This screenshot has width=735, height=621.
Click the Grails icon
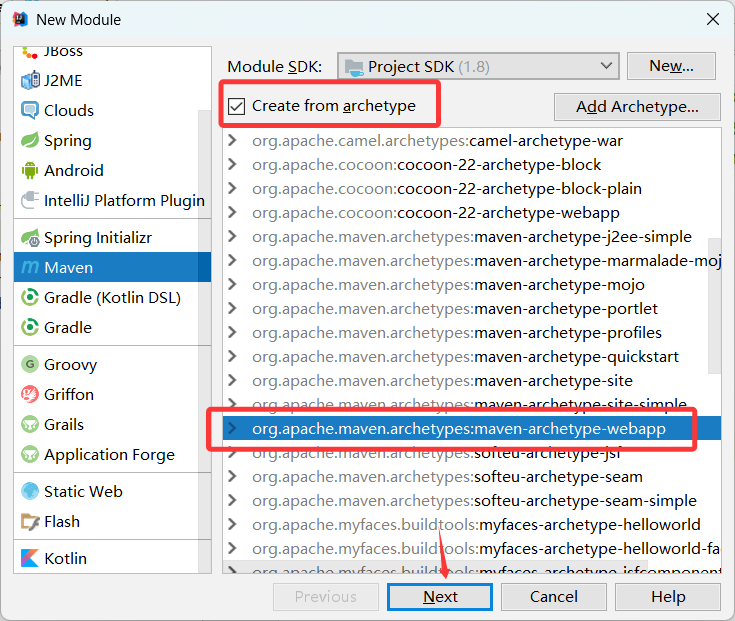tap(30, 425)
